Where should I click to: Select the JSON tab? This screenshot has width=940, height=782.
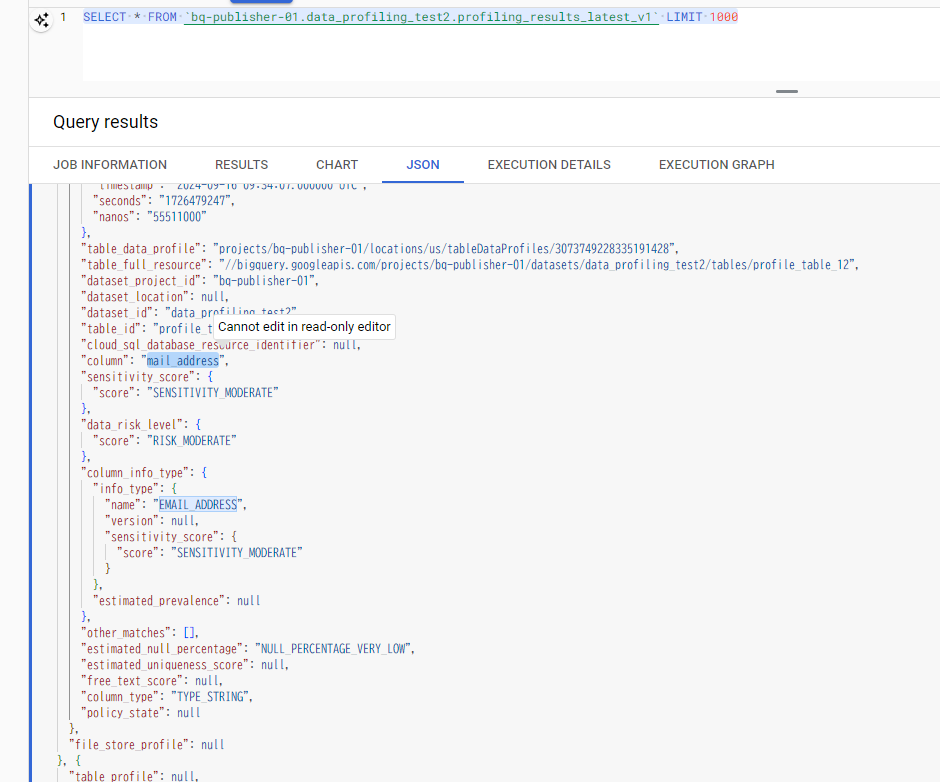pyautogui.click(x=423, y=165)
